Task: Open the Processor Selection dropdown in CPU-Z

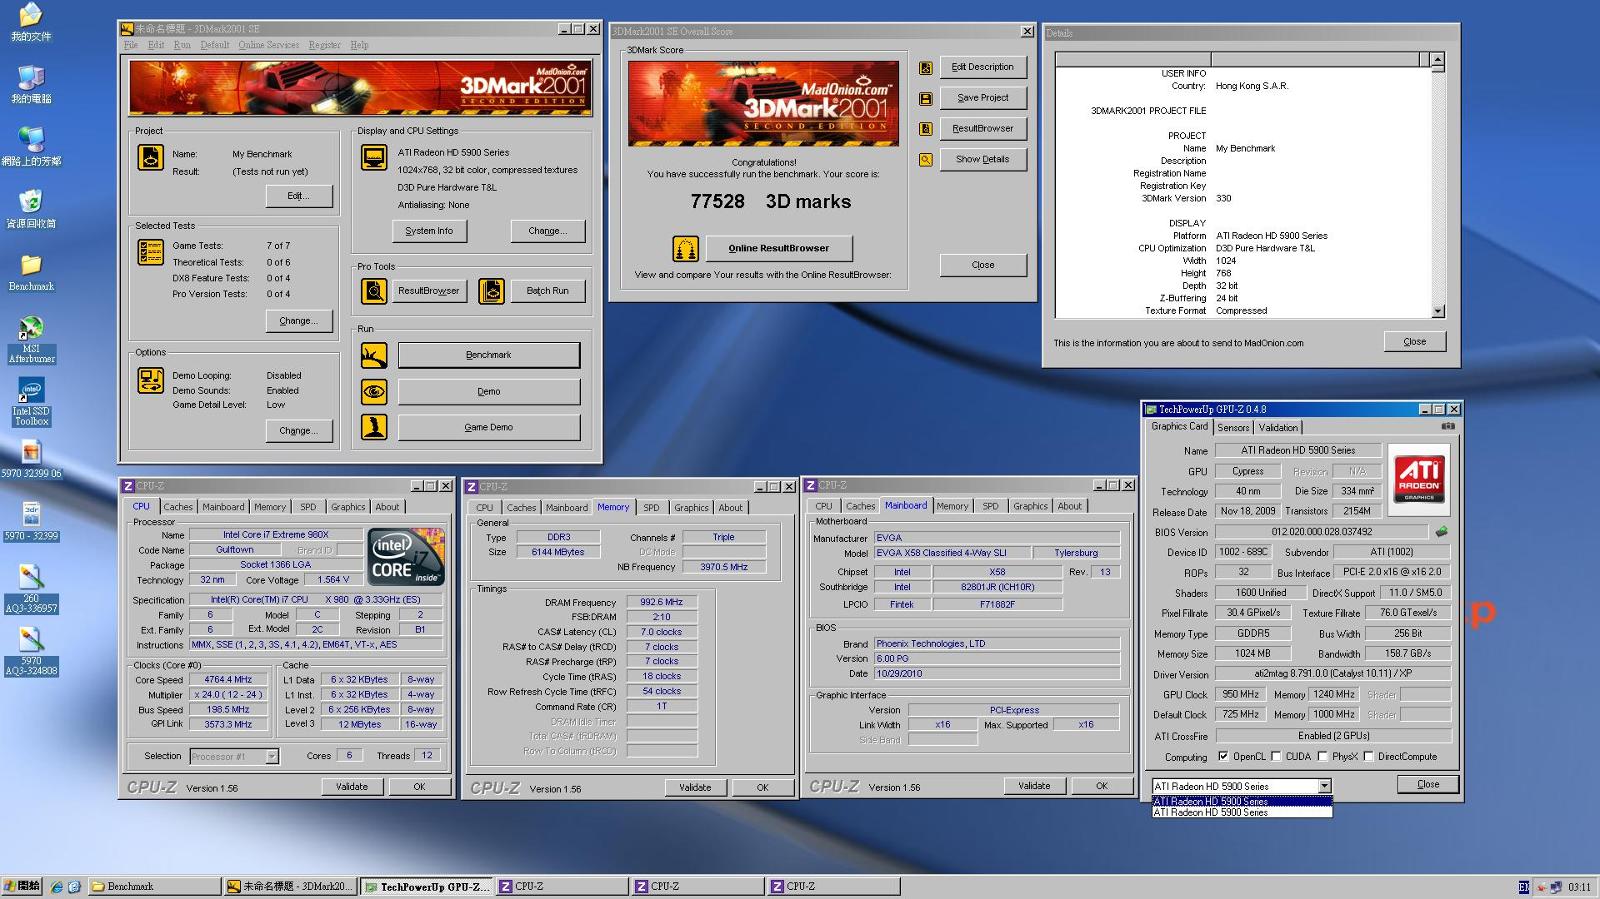Action: [271, 756]
